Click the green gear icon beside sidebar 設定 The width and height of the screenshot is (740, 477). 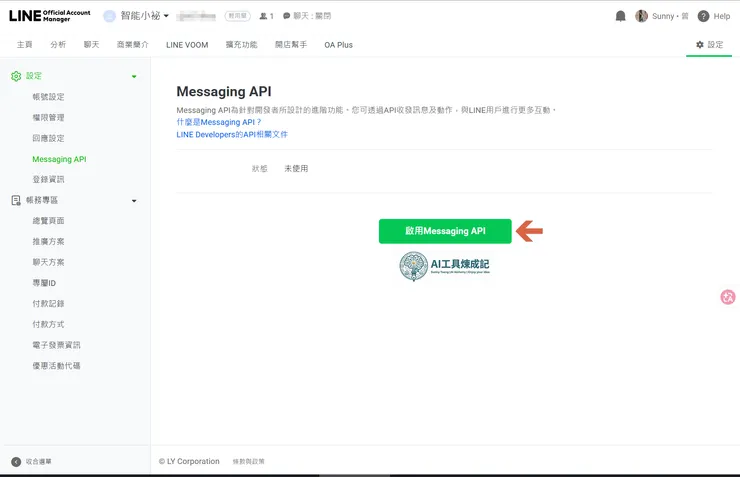point(16,76)
